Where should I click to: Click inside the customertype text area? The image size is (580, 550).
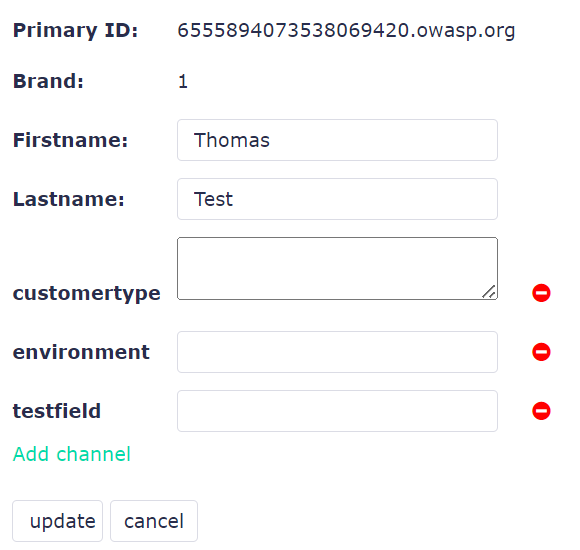[337, 269]
